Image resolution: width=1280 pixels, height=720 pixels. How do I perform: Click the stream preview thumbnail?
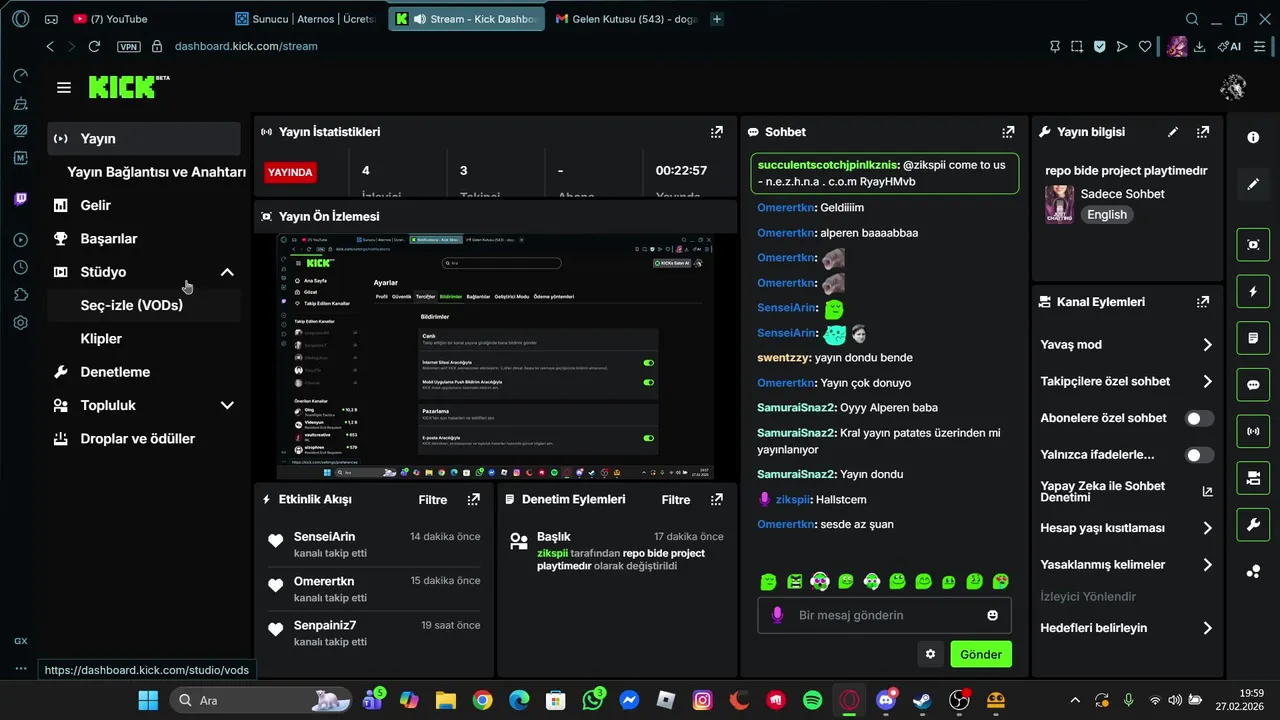tap(495, 356)
